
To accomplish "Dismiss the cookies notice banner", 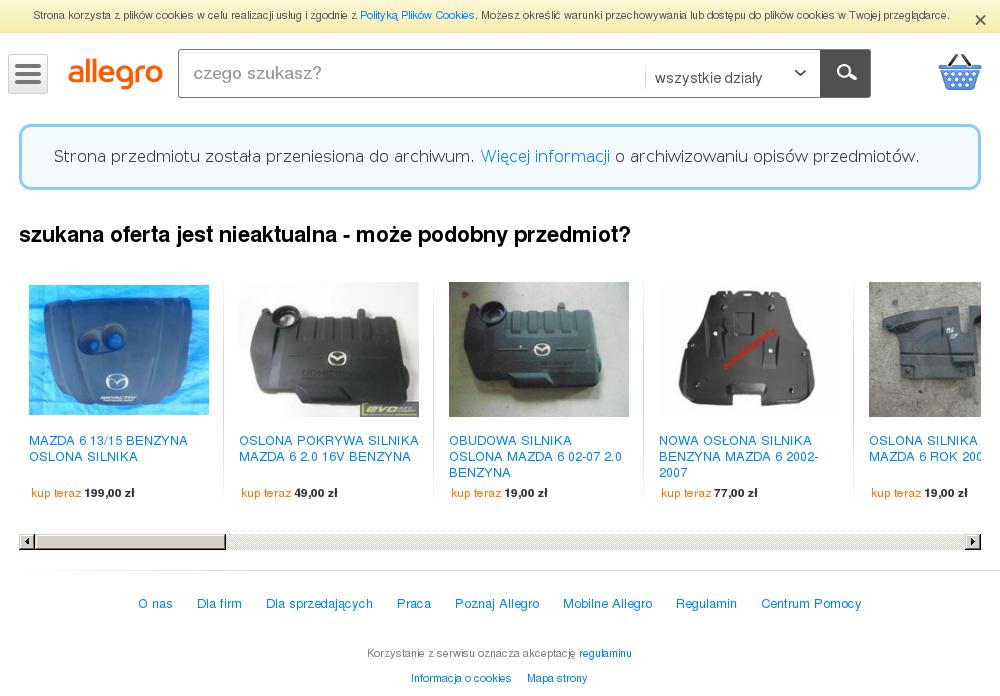I will [980, 20].
